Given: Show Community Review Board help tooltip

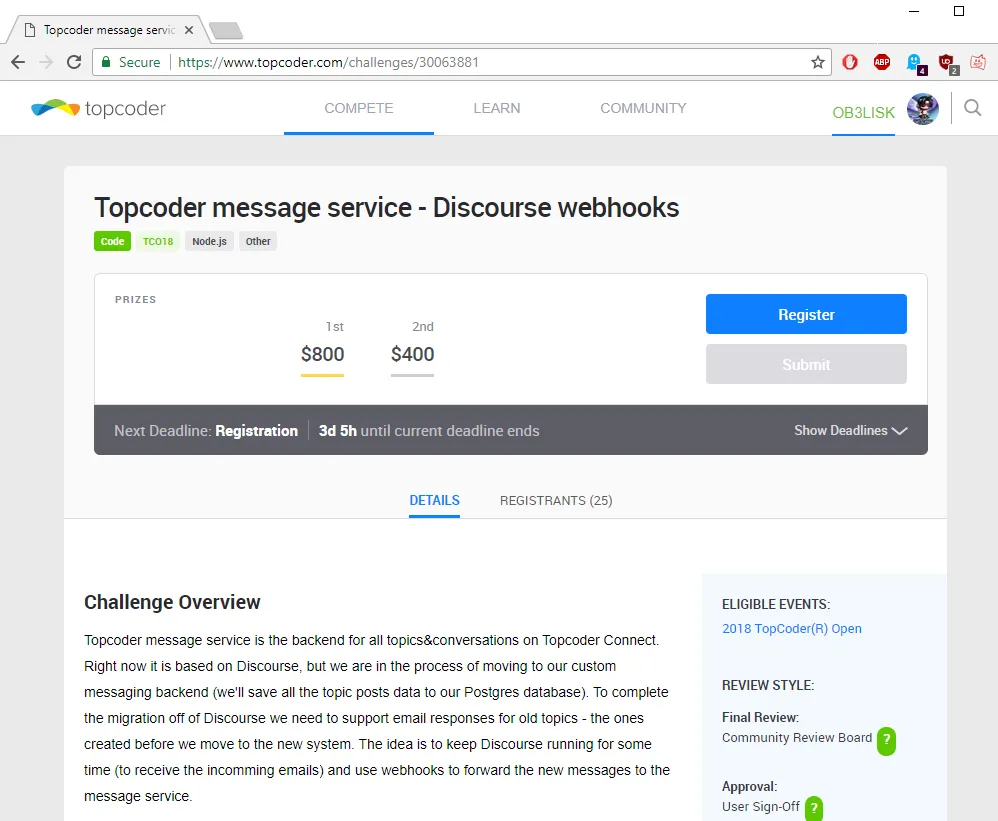Looking at the screenshot, I should click(x=886, y=741).
